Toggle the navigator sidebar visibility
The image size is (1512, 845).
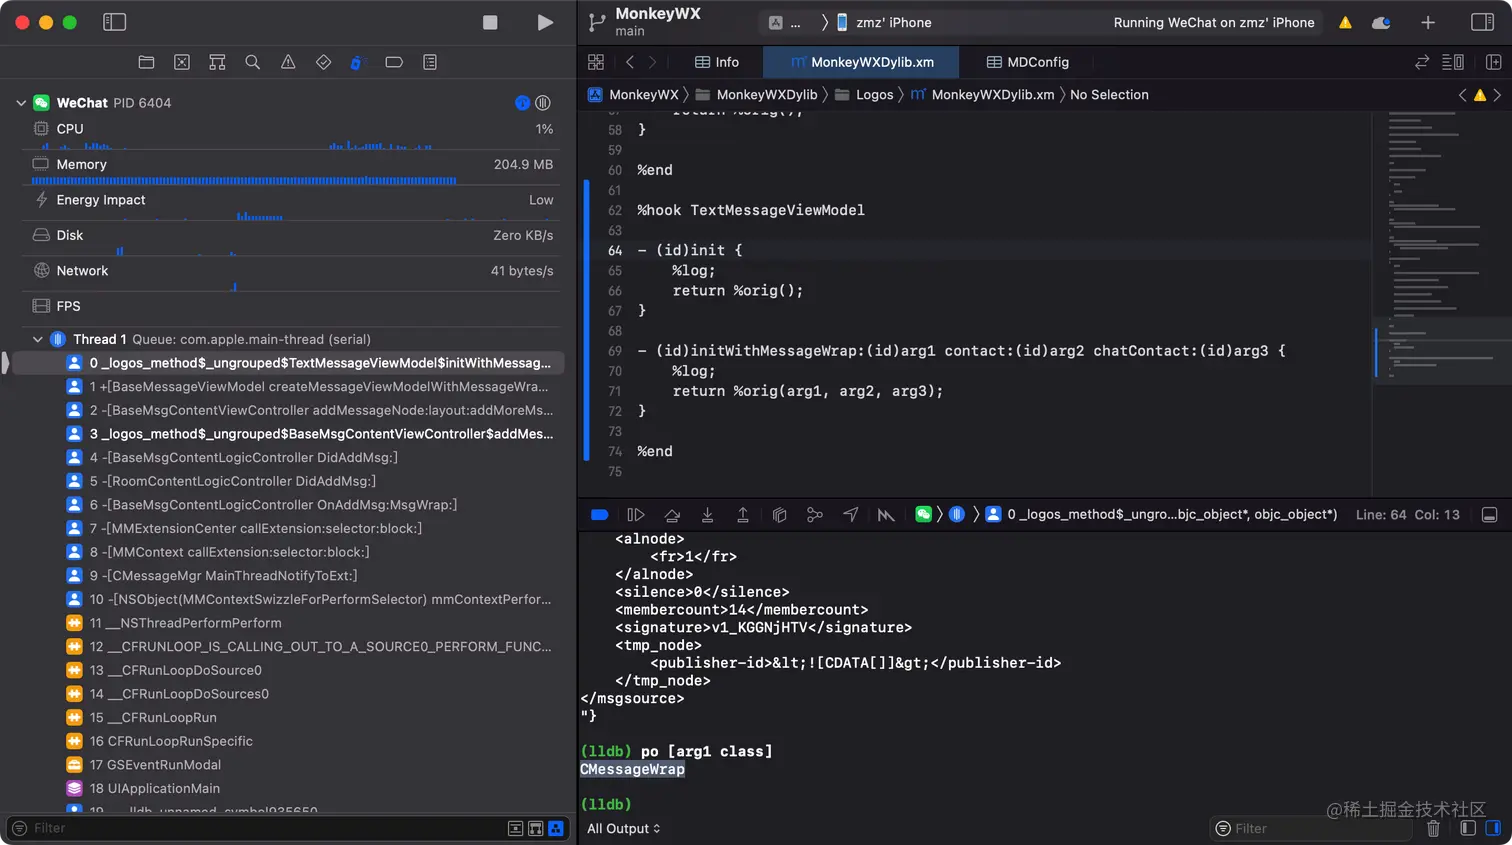[115, 22]
